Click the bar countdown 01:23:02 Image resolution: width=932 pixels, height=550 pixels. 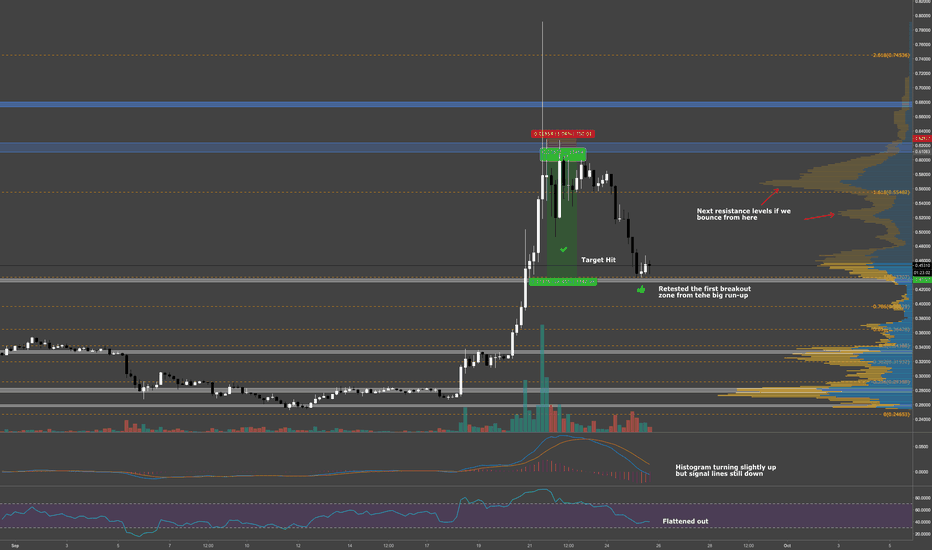click(922, 272)
